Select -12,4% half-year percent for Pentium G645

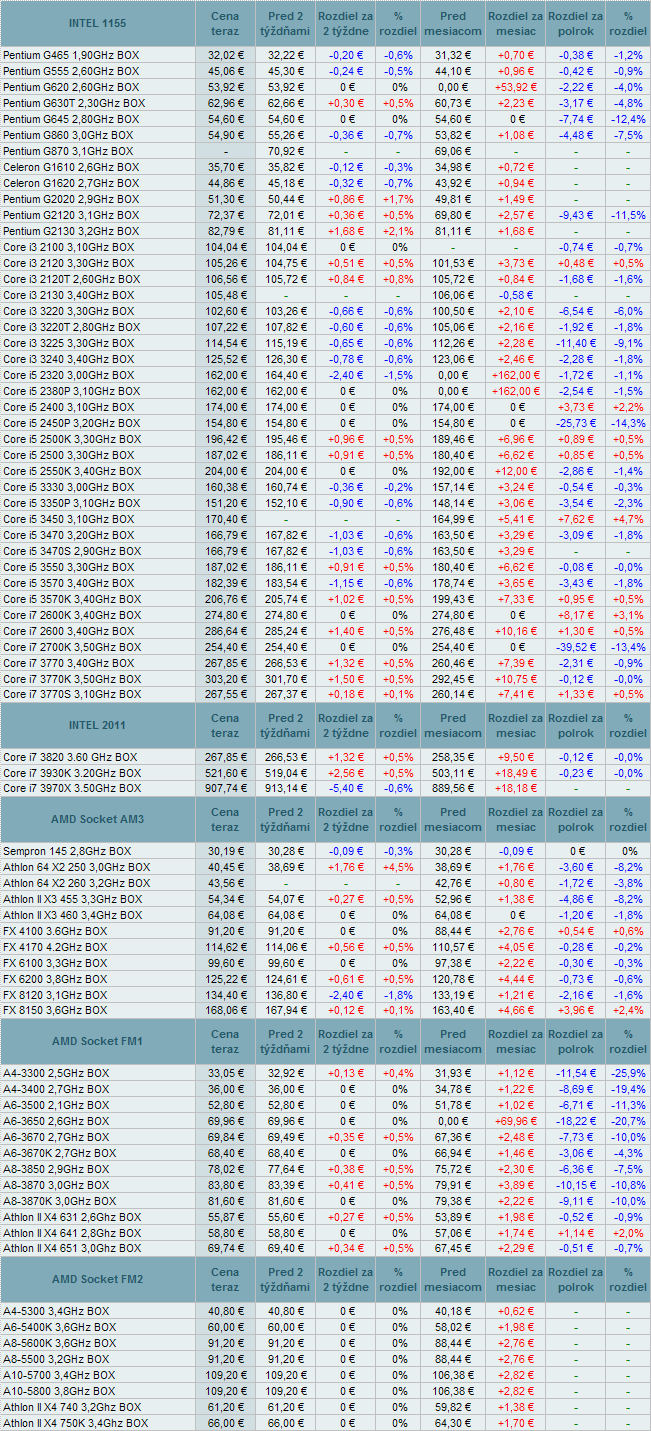tap(628, 119)
